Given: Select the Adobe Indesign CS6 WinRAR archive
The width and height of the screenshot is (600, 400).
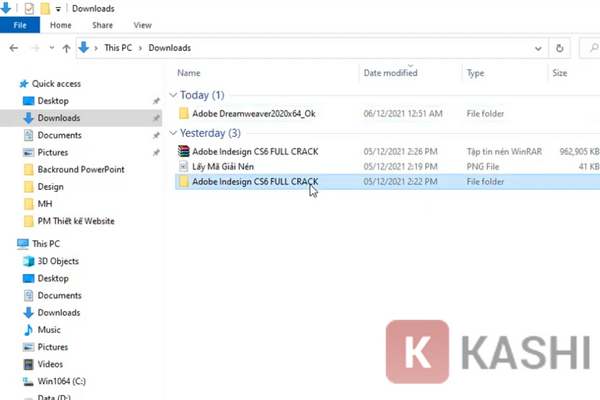Looking at the screenshot, I should (255, 152).
